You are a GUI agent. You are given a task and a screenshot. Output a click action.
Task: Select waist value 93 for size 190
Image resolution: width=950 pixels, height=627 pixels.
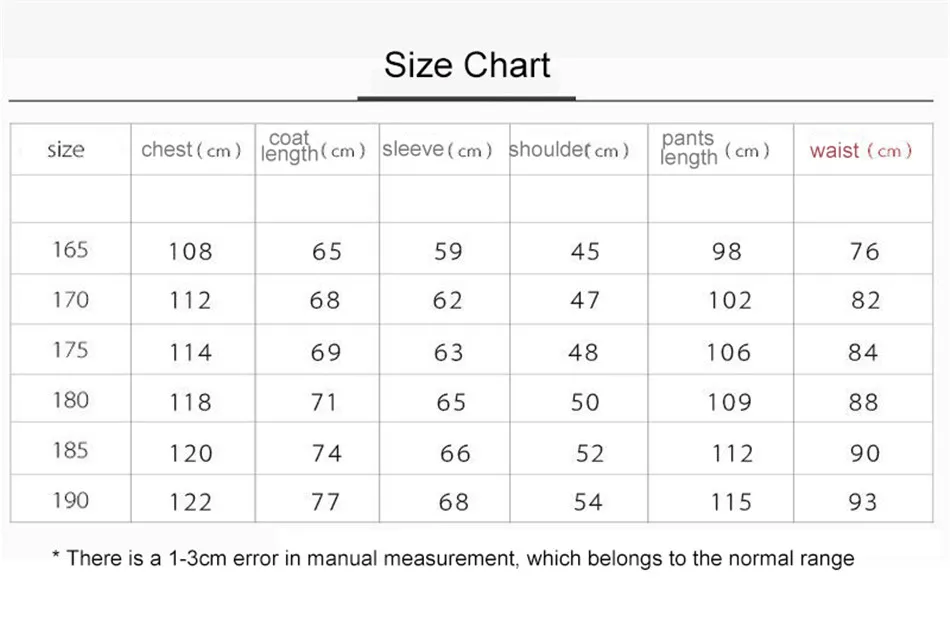click(x=863, y=502)
